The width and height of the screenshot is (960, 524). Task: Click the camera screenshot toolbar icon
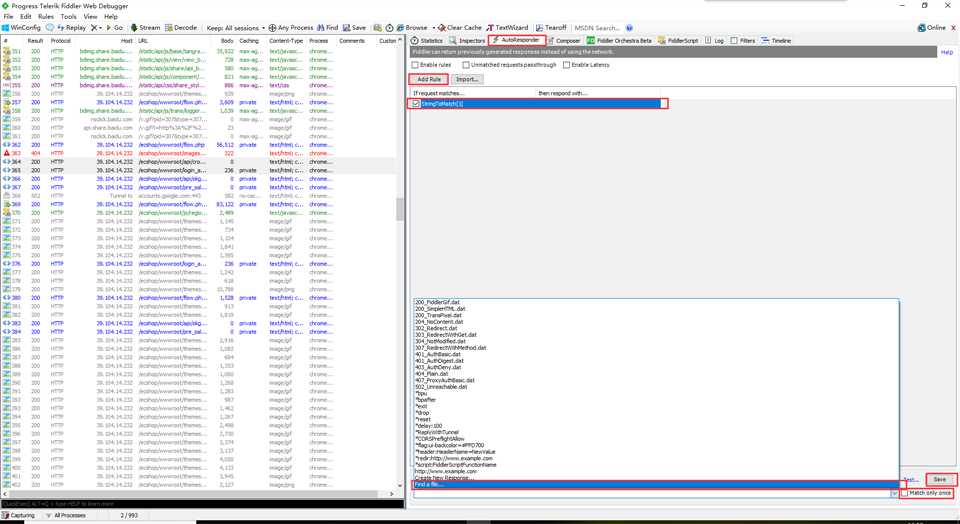(x=378, y=28)
